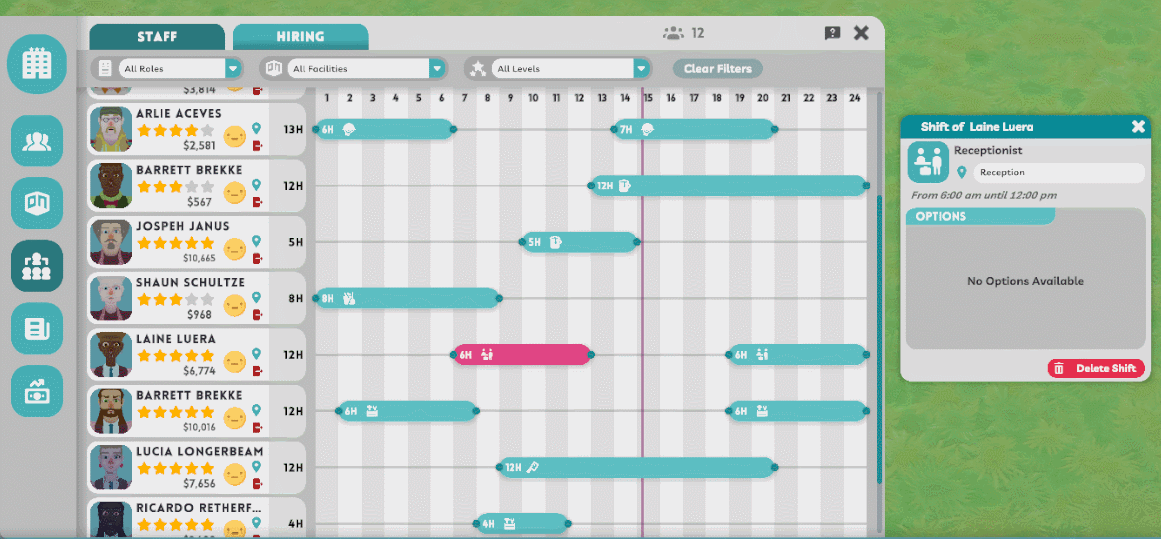Viewport: 1161px width, 539px height.
Task: Click Laine Luera's portrait
Action: [110, 355]
